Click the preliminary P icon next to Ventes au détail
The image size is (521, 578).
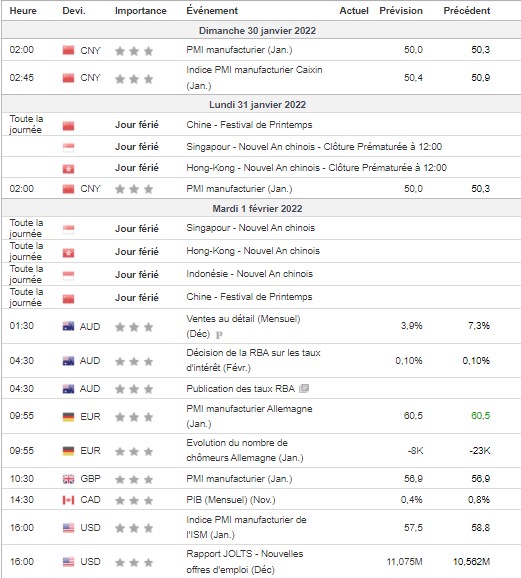coord(219,335)
